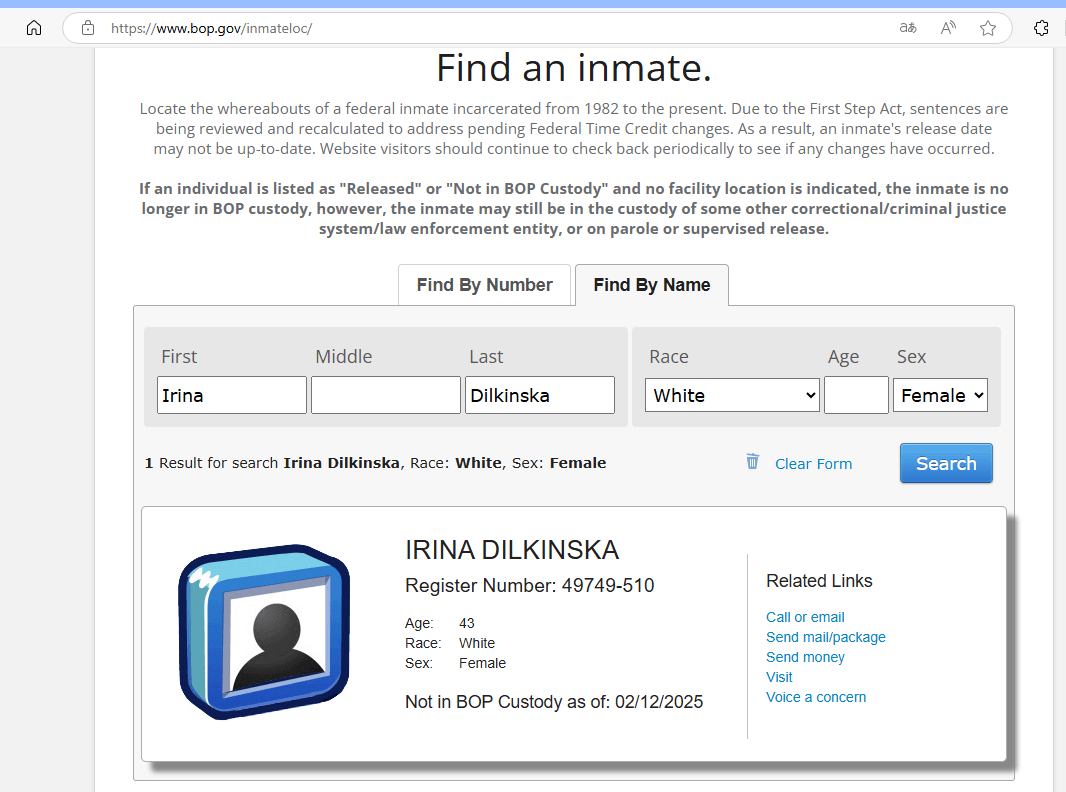
Task: Click the Voice a concern link
Action: [x=816, y=697]
